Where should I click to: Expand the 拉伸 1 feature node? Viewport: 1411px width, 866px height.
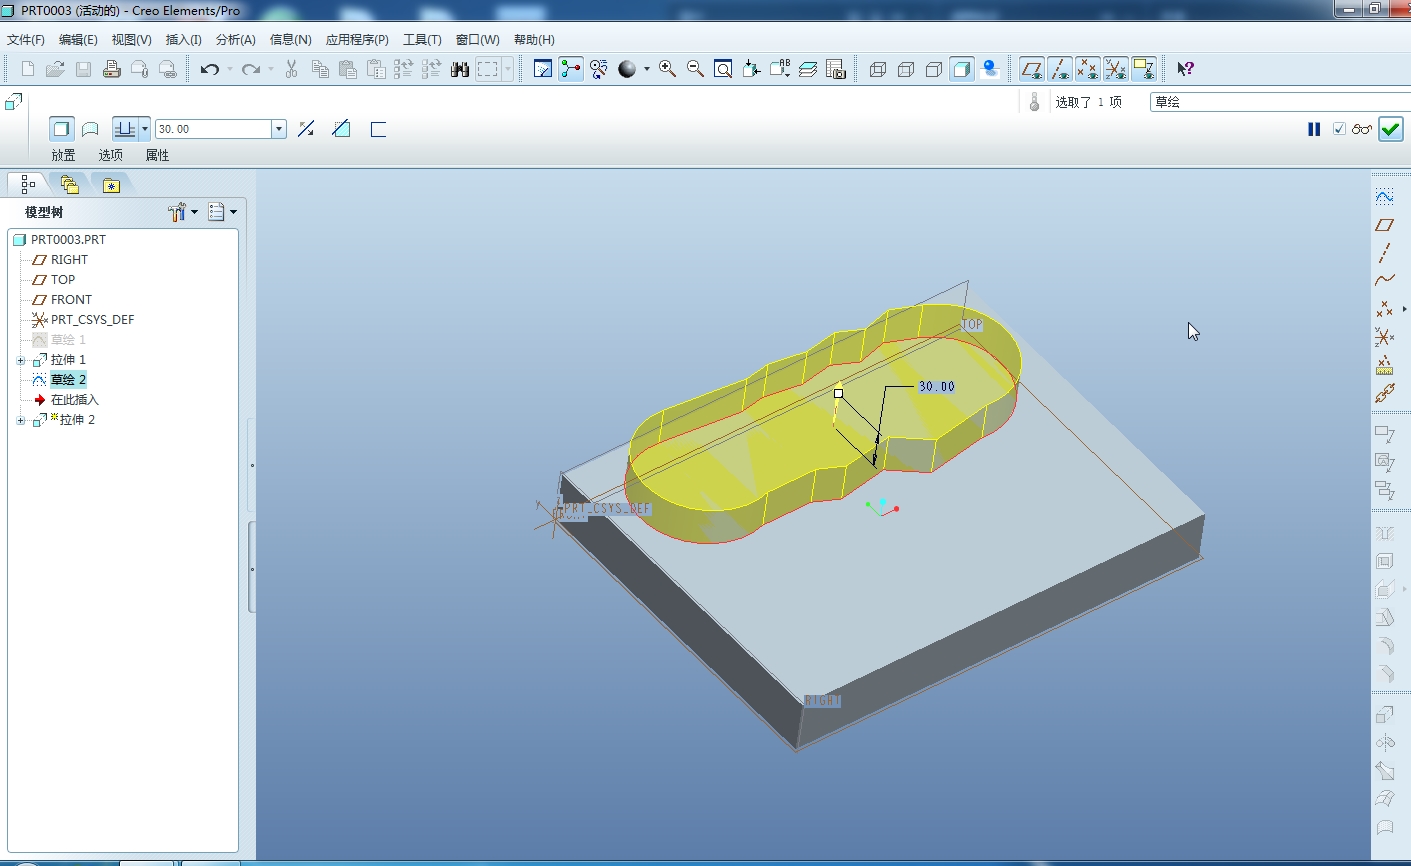click(x=21, y=360)
